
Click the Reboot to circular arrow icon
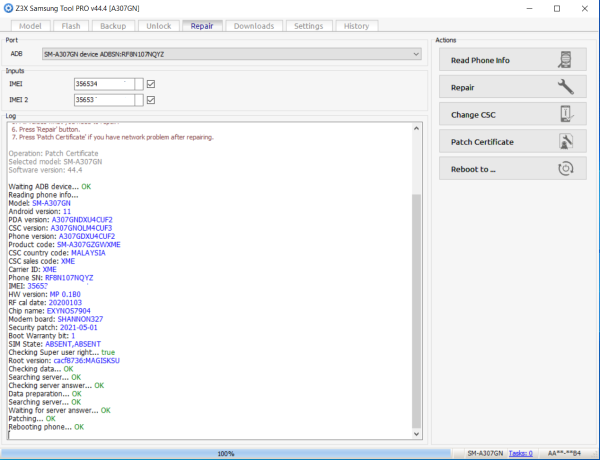[566, 168]
